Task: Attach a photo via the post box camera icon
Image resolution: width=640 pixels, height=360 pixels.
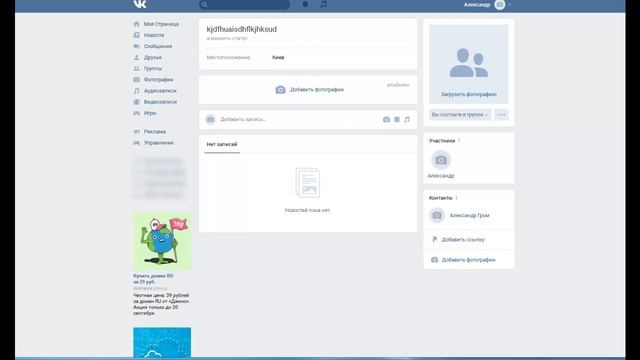Action: tap(386, 120)
